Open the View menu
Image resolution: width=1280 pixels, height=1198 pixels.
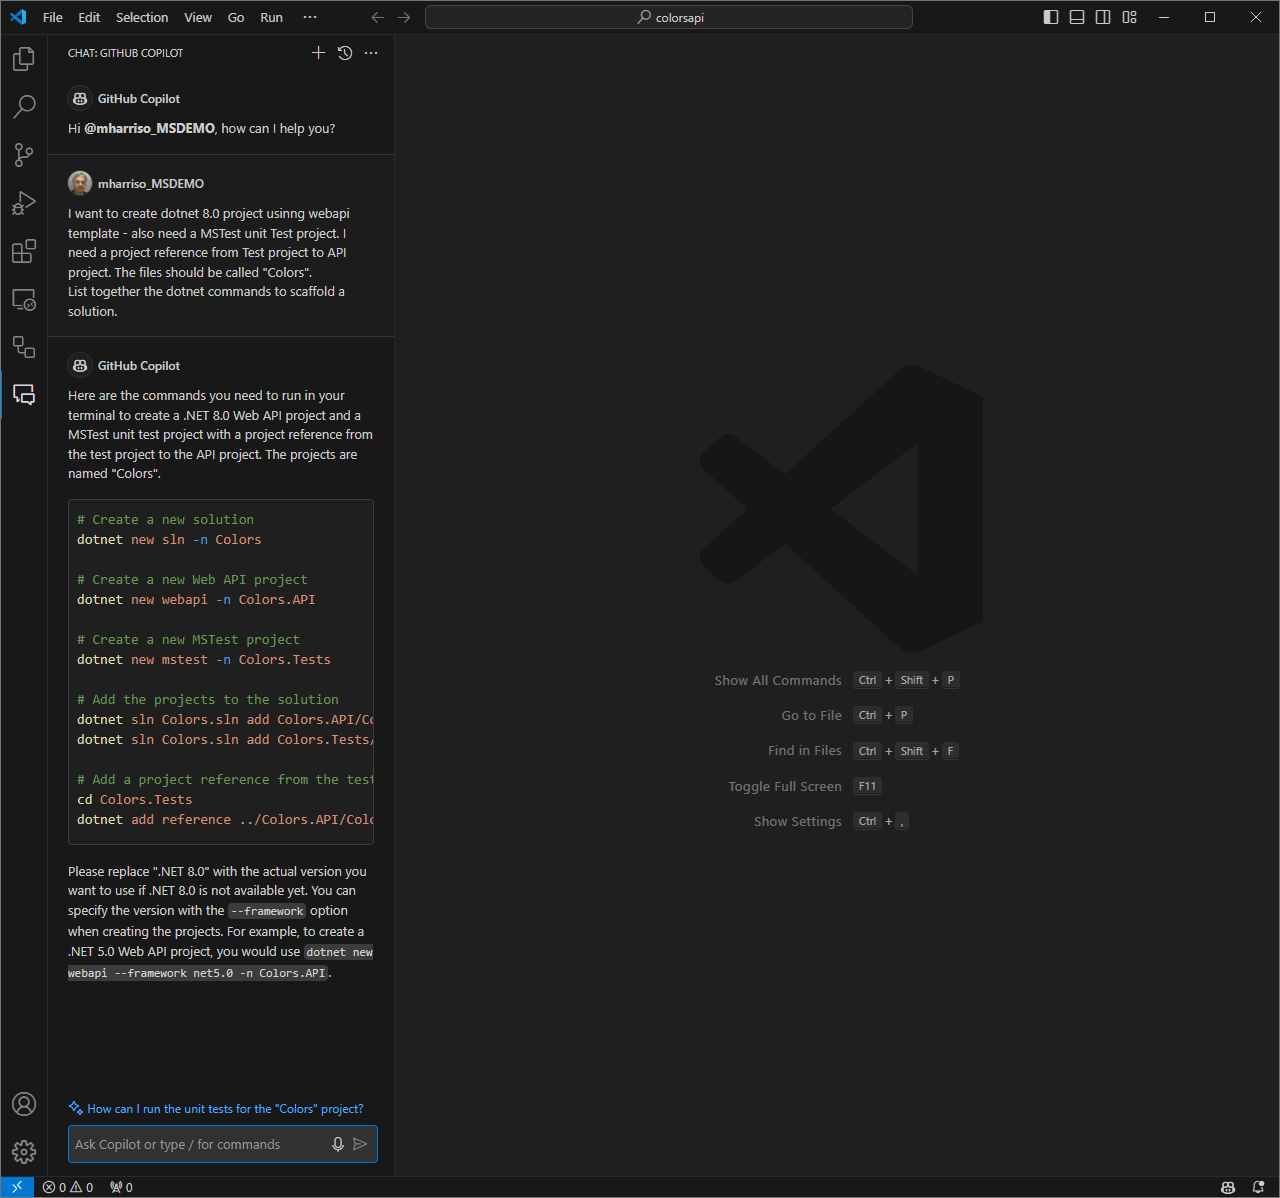click(198, 17)
